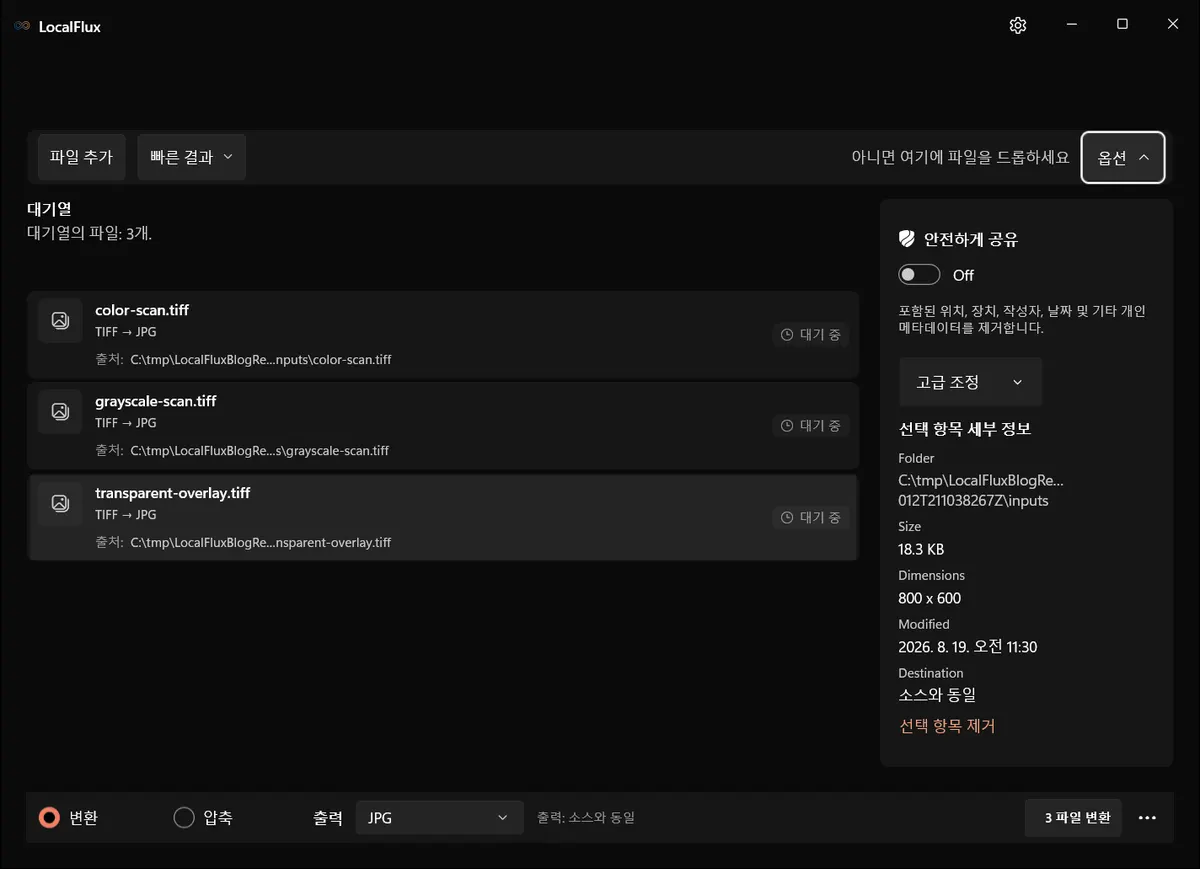This screenshot has width=1200, height=869.
Task: Click the folder path in the details panel
Action: coord(981,490)
